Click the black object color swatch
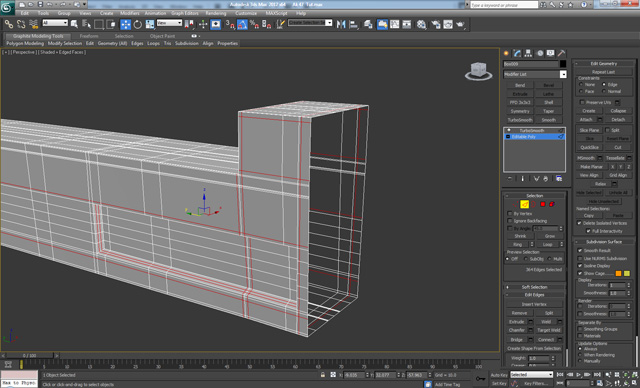The image size is (640, 388). pos(563,64)
